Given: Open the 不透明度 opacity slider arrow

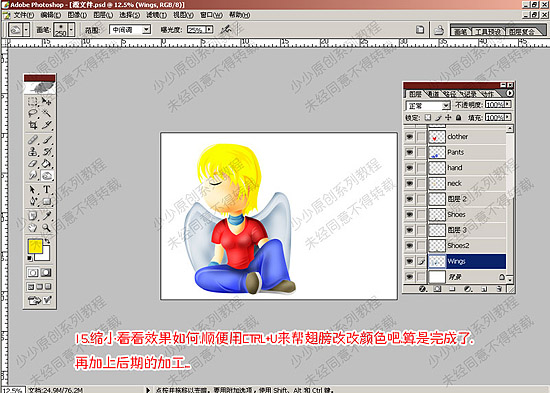Looking at the screenshot, I should point(508,104).
